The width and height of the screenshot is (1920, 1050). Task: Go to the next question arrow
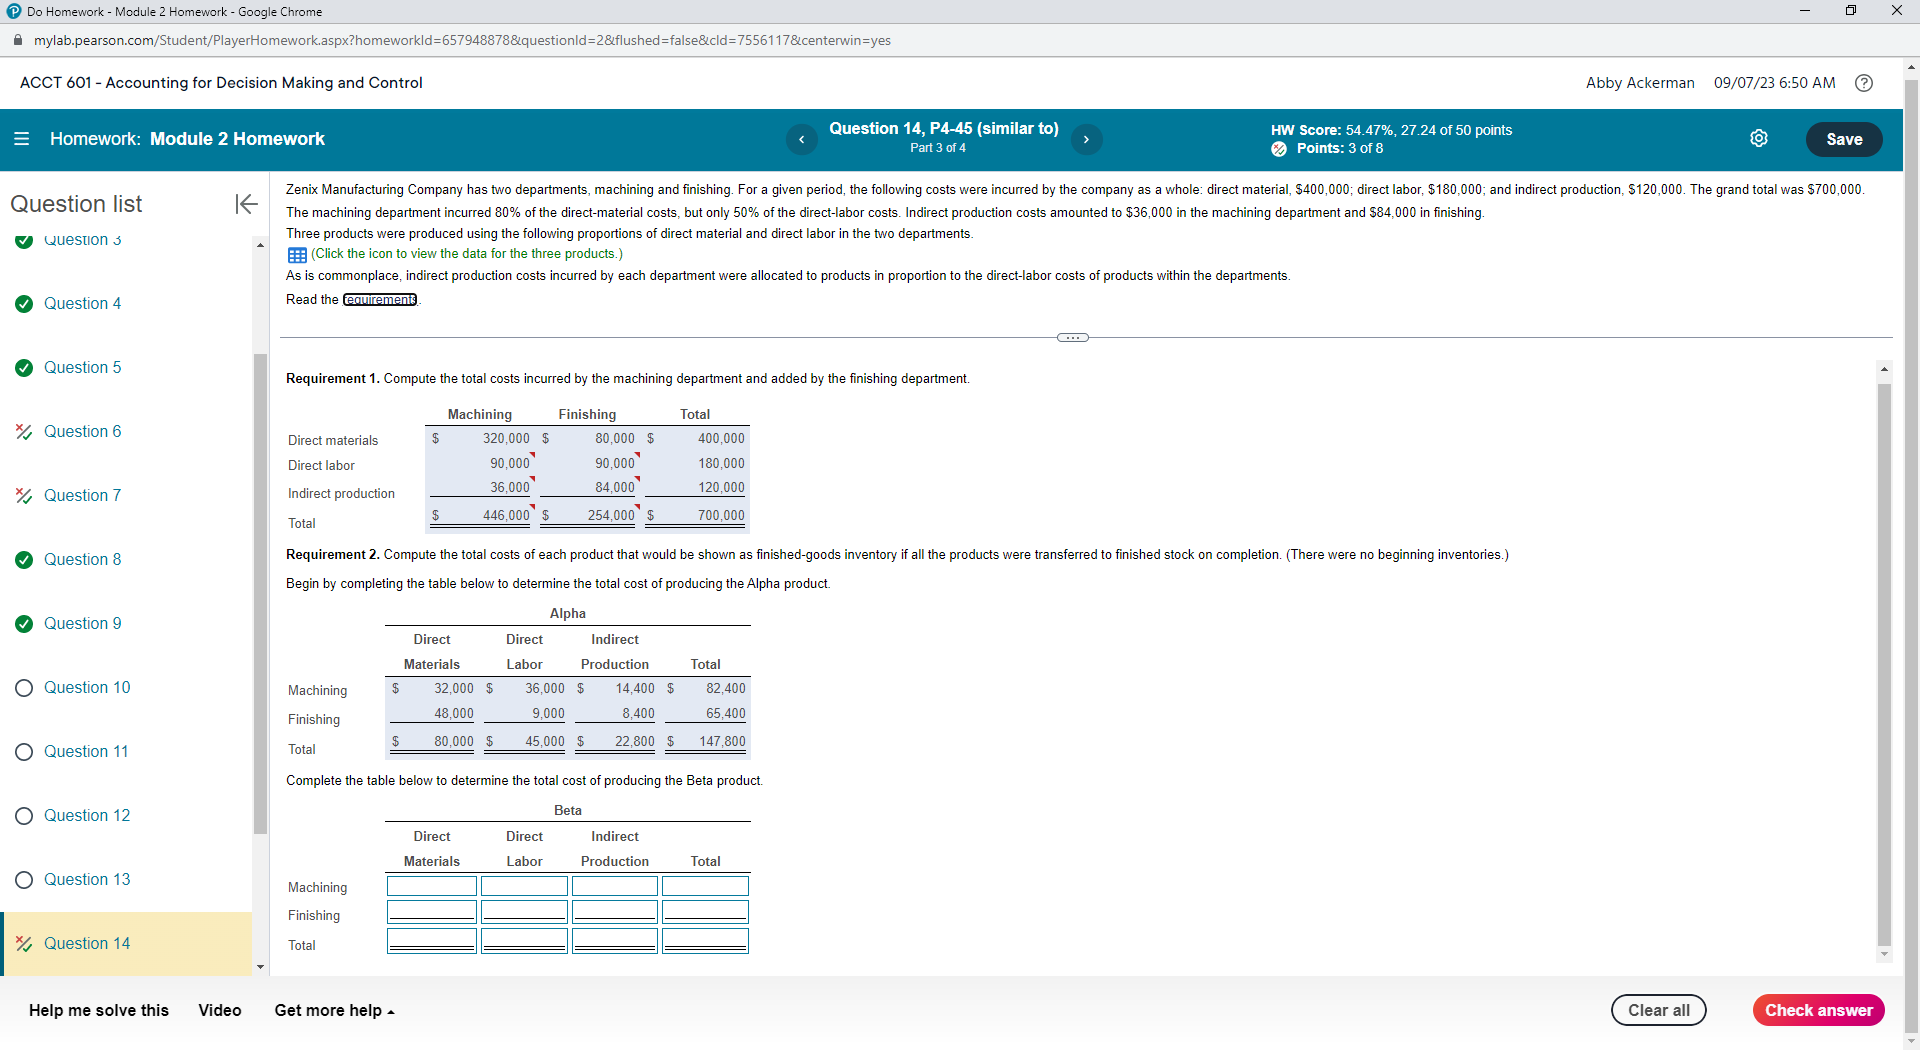1086,140
